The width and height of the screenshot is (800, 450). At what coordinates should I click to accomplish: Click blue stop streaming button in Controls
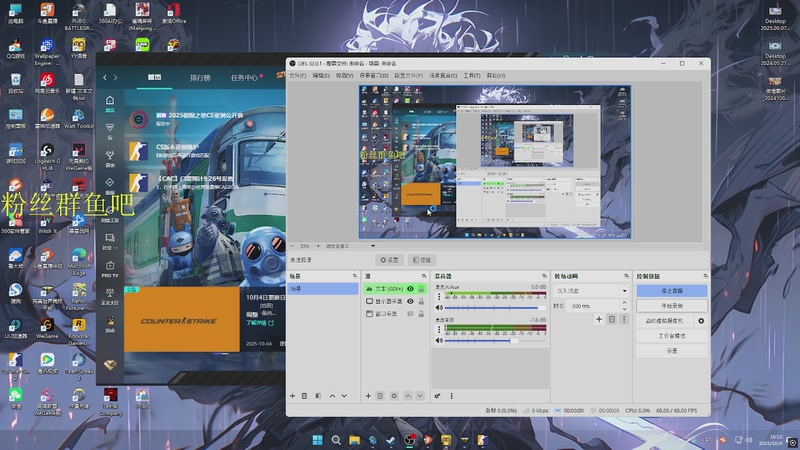[x=671, y=291]
